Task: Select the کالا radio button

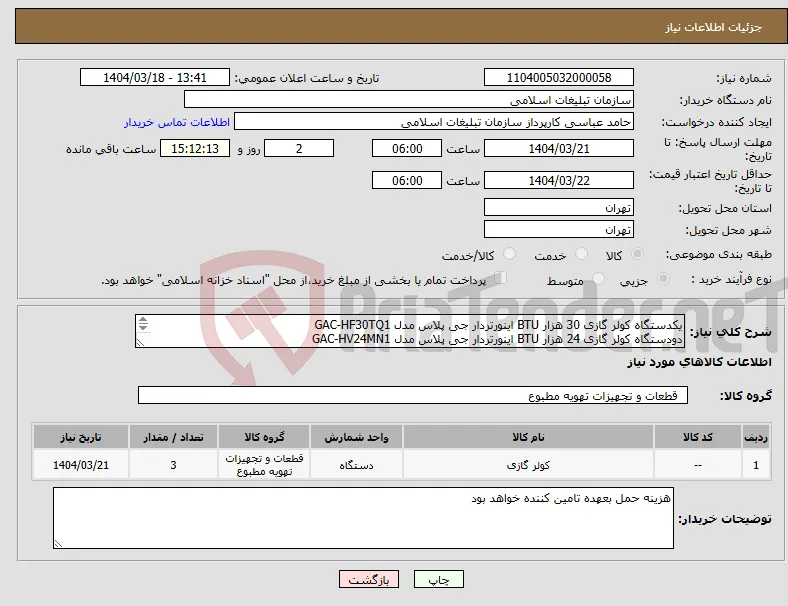Action: (637, 254)
